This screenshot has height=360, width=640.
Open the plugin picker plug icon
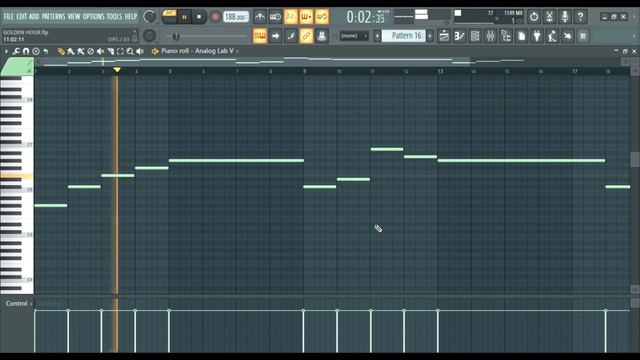tap(537, 36)
